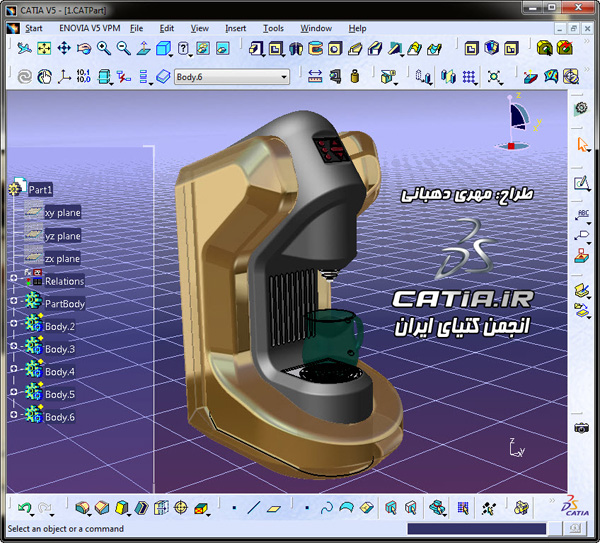Select the zx plane tree item
This screenshot has width=600, height=543.
(x=62, y=259)
